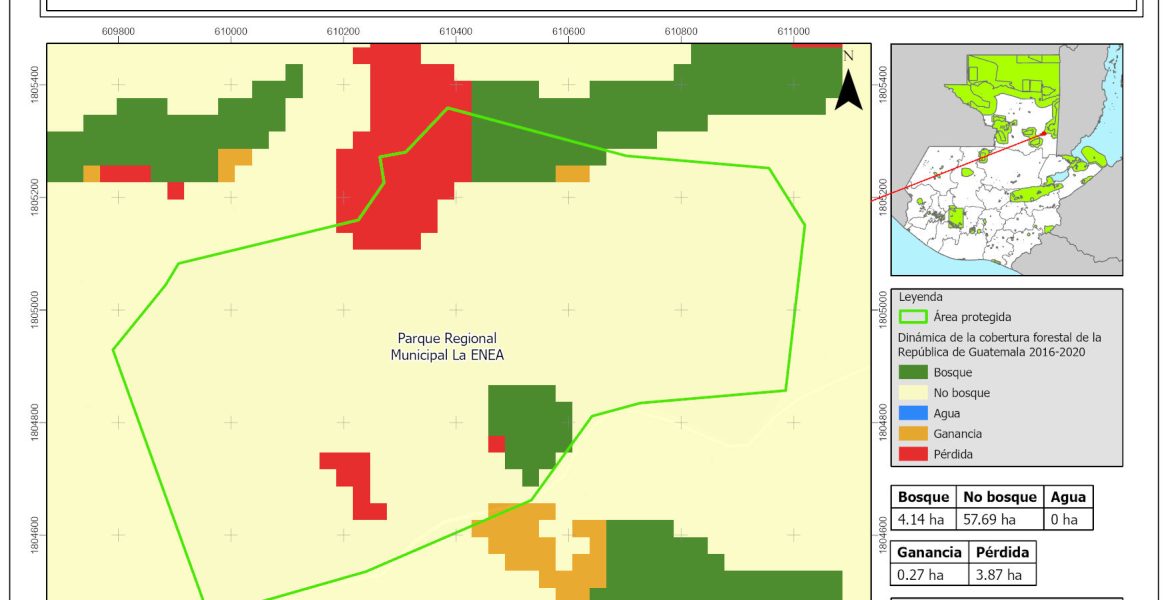Click the Parque Regional Municipal La ENEA label

[446, 346]
